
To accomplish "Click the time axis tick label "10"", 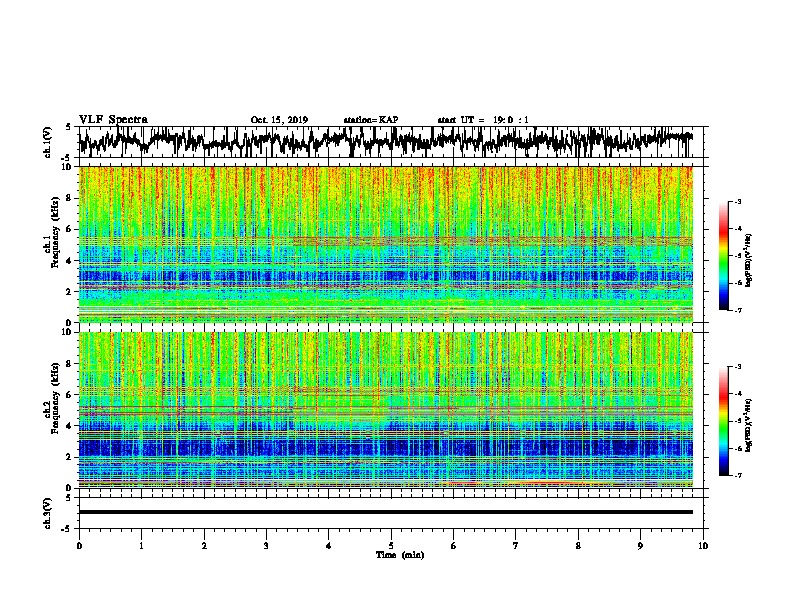I will click(703, 546).
